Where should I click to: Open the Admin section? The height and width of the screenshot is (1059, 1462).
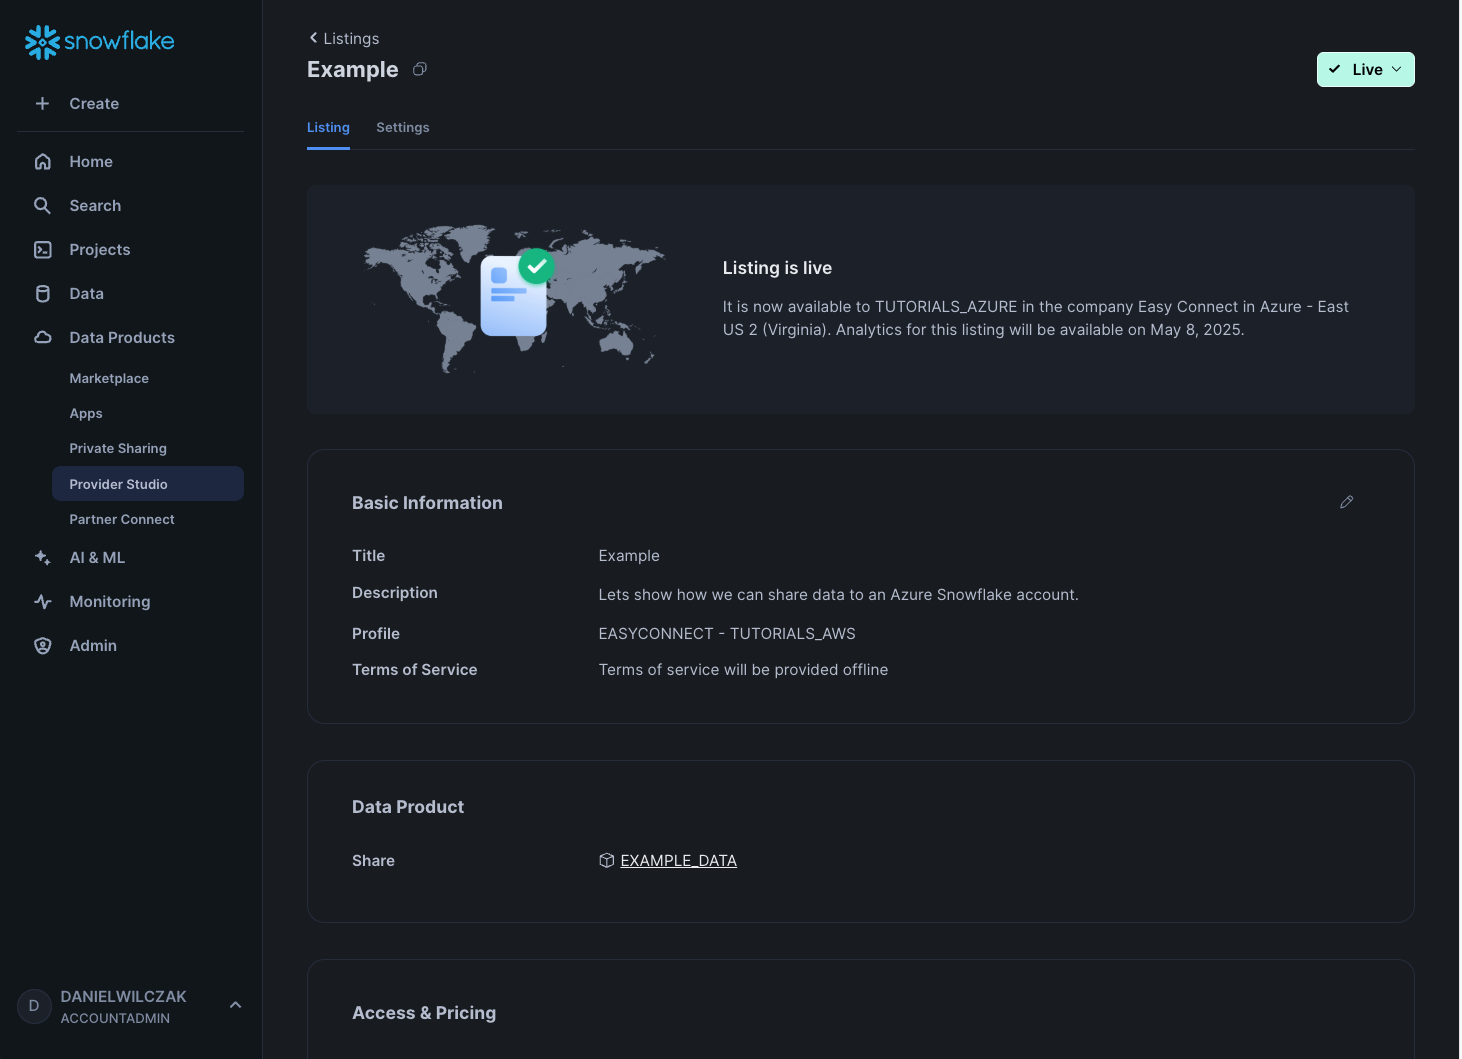click(x=92, y=646)
